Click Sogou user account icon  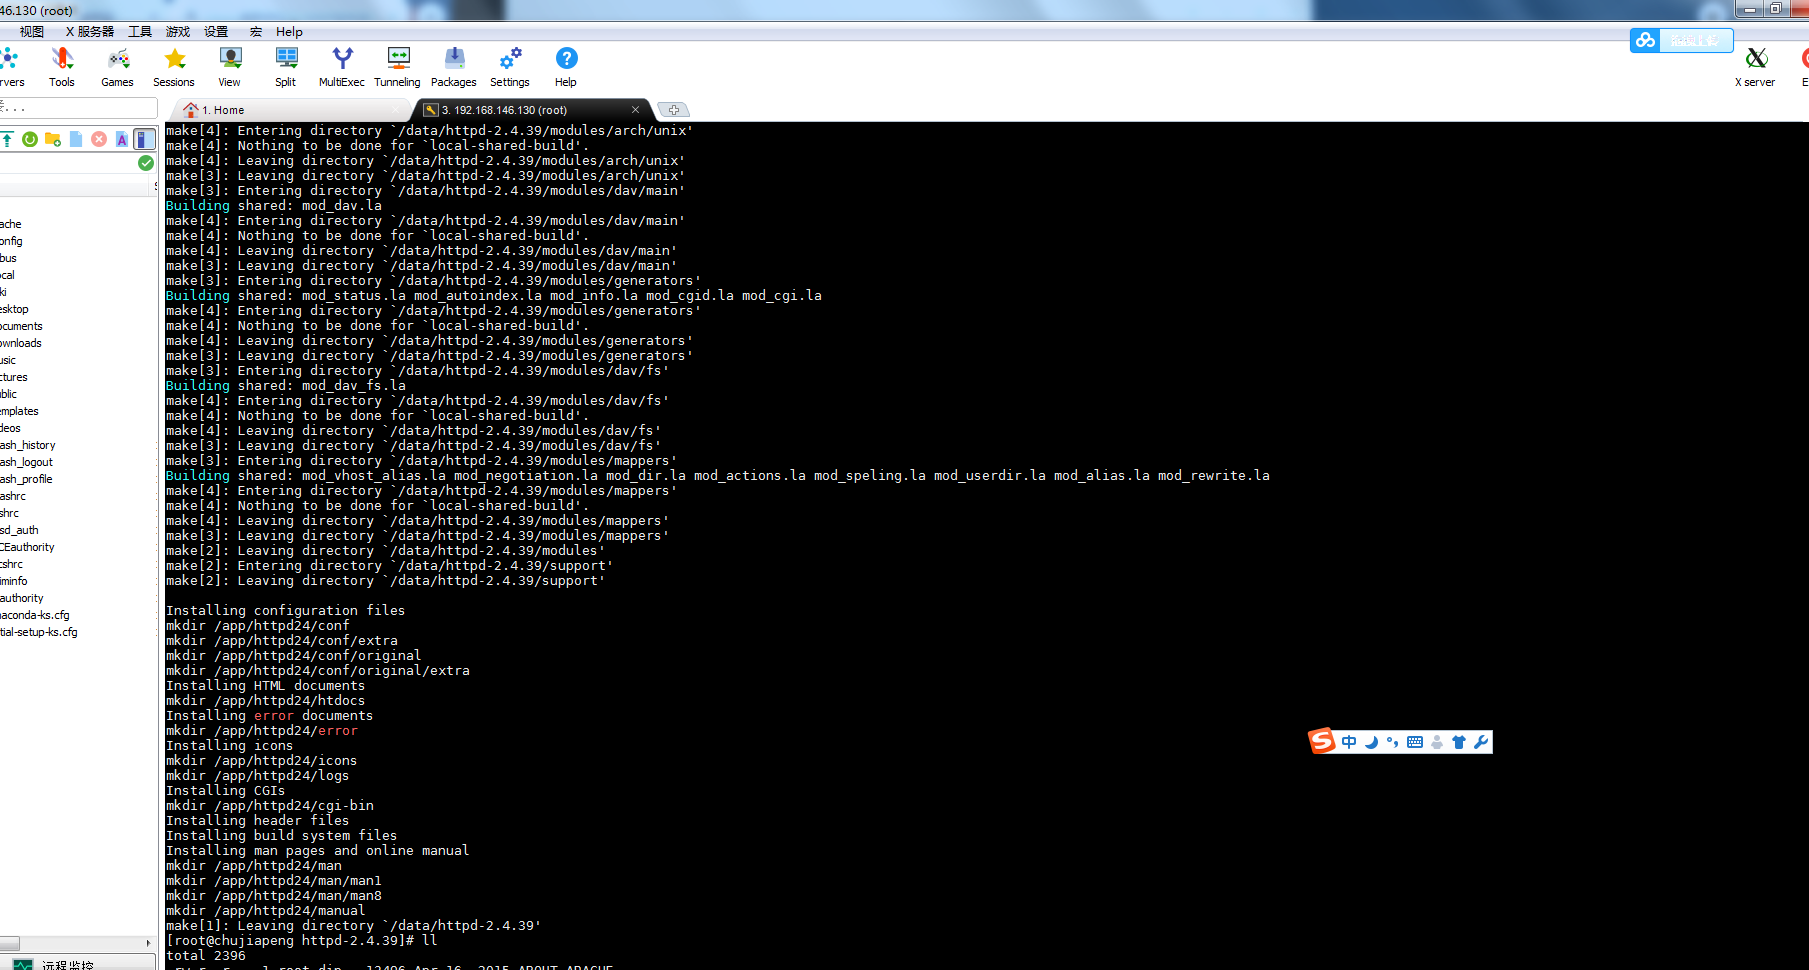point(1437,742)
